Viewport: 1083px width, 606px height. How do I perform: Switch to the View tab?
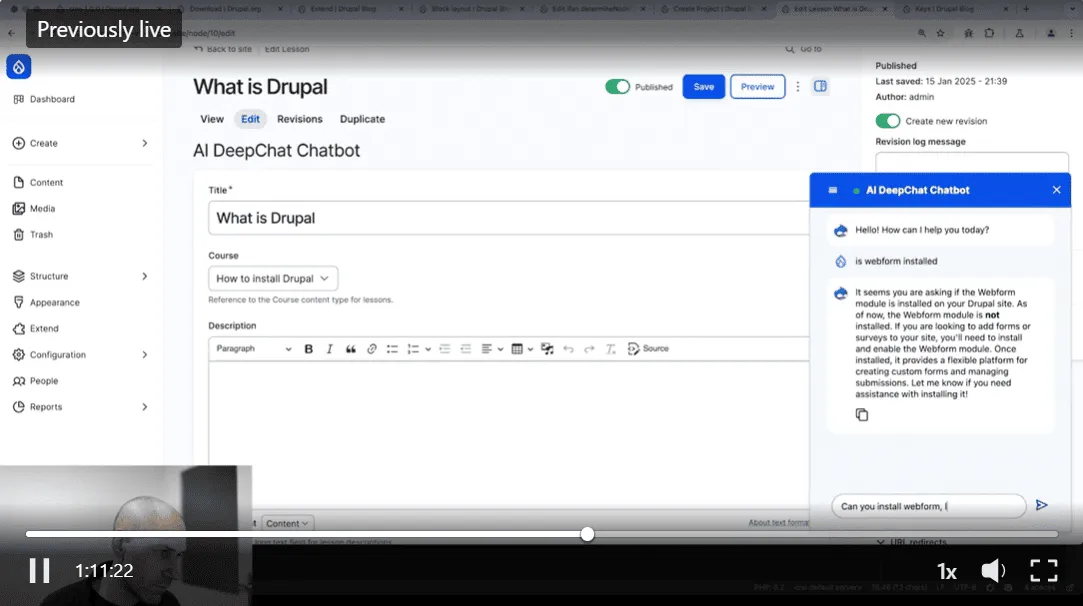[x=212, y=119]
